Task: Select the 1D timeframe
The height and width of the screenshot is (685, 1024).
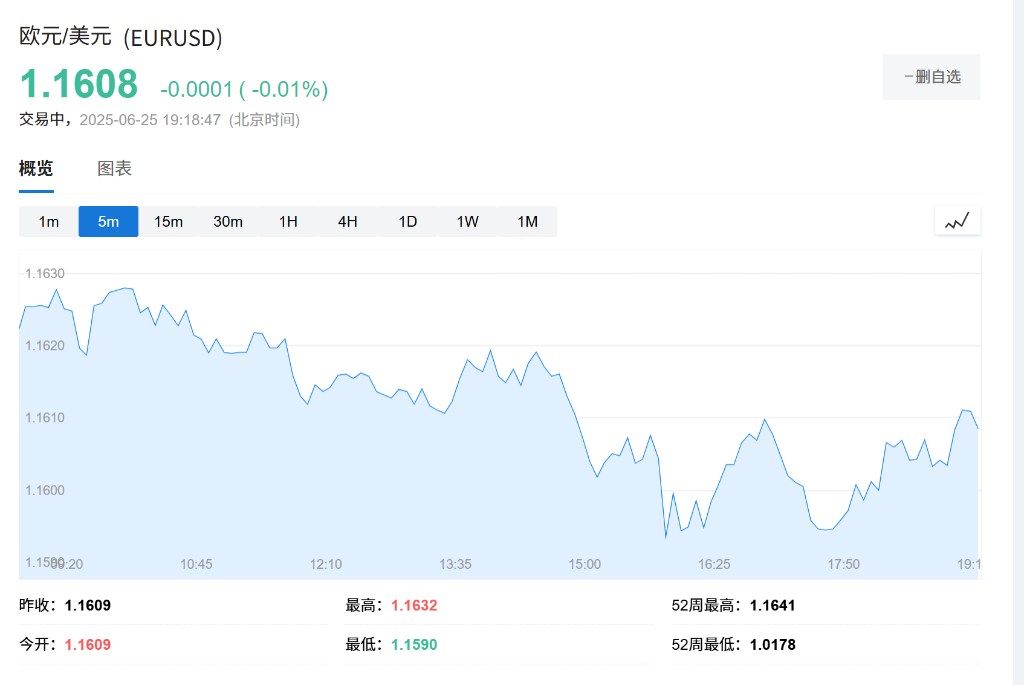Action: [407, 221]
